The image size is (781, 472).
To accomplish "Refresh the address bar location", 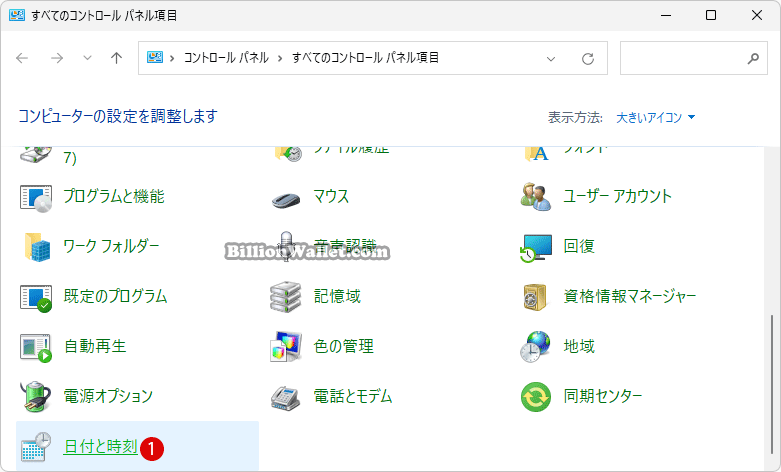I will [588, 59].
